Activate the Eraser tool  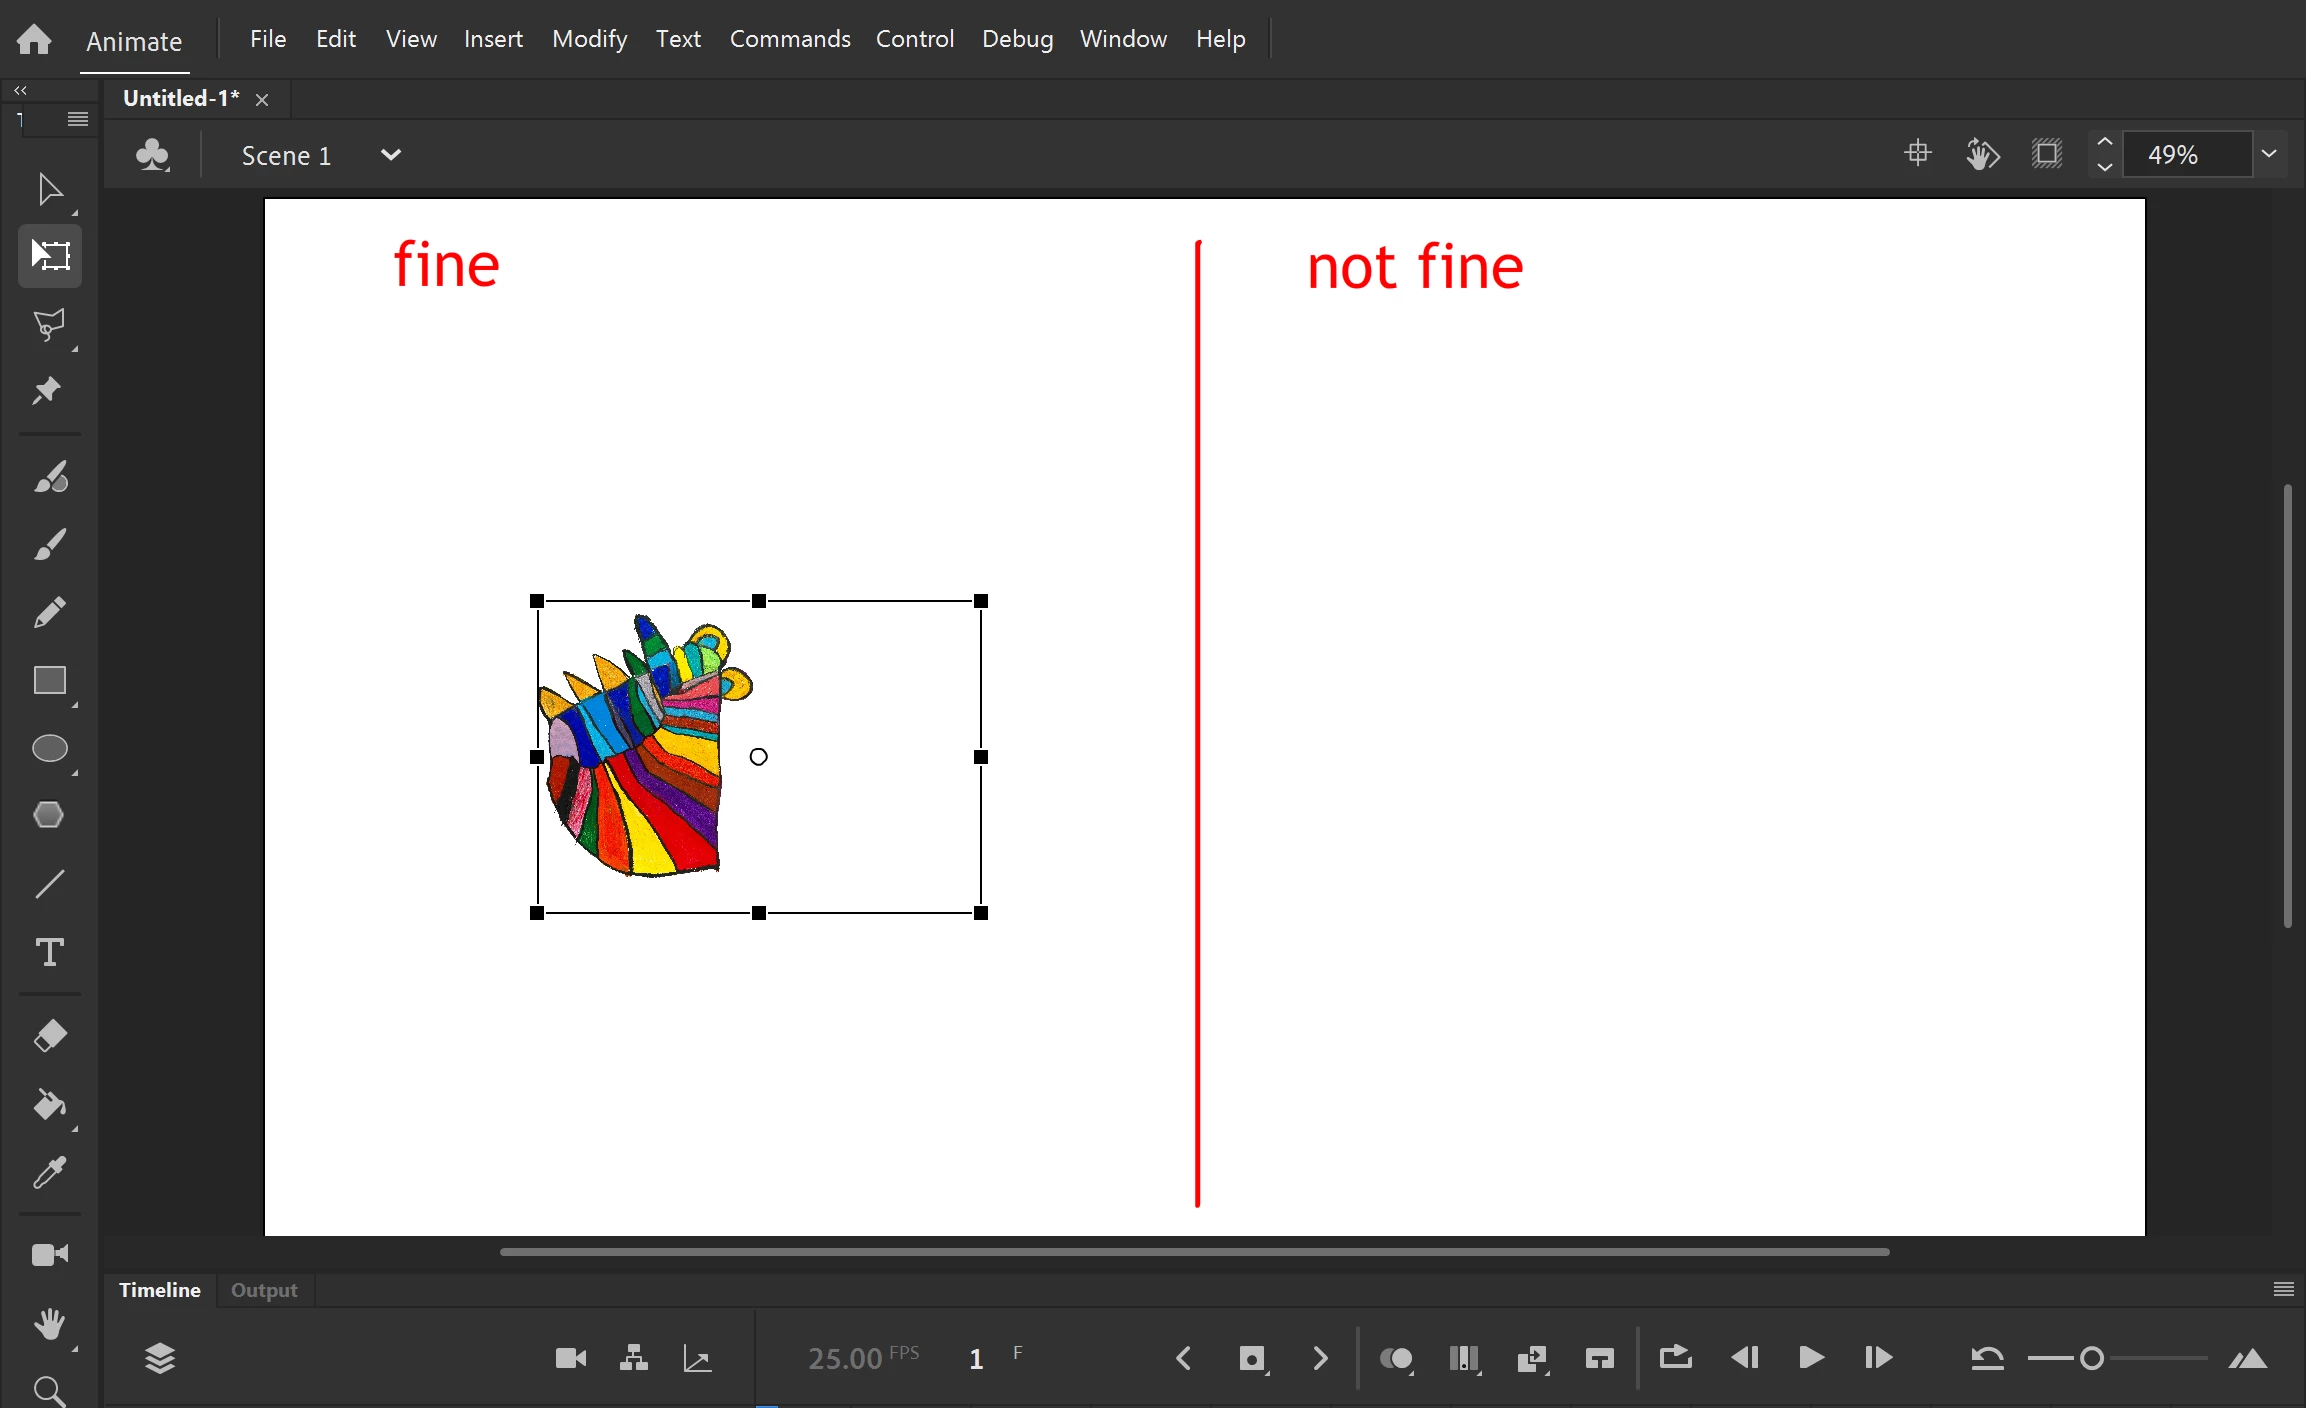coord(50,1036)
